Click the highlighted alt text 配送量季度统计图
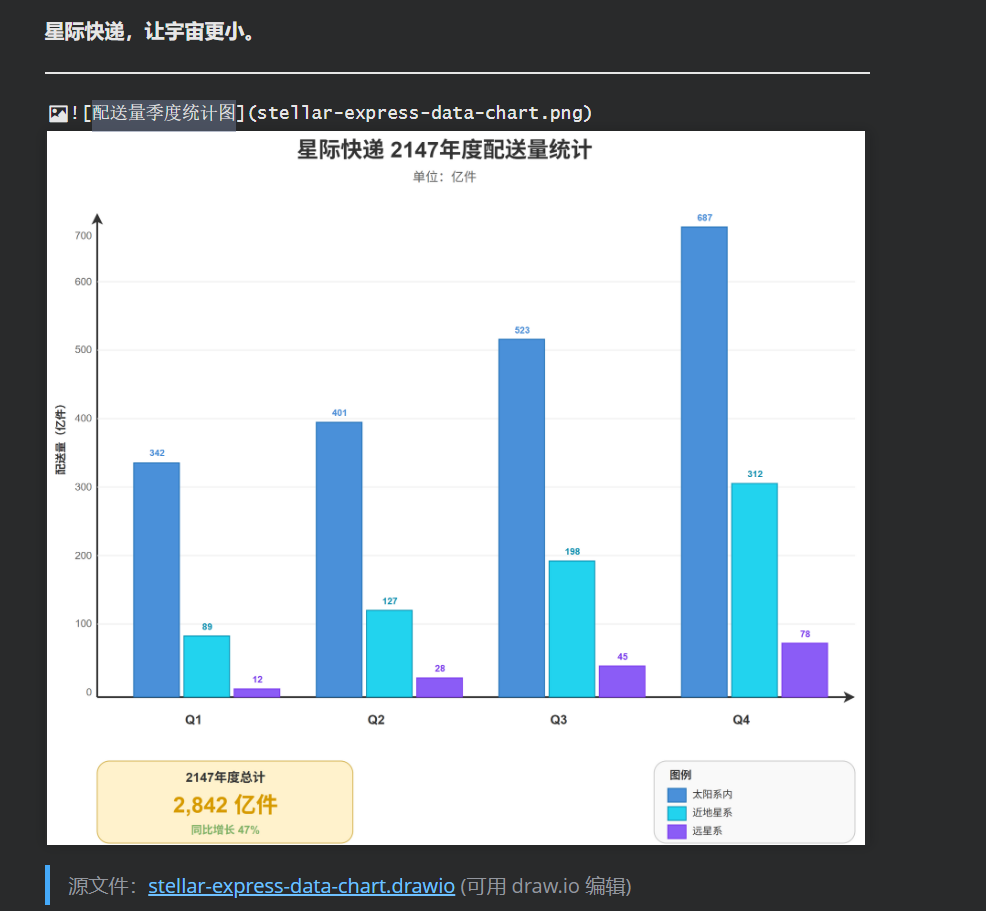The width and height of the screenshot is (986, 911). [164, 113]
